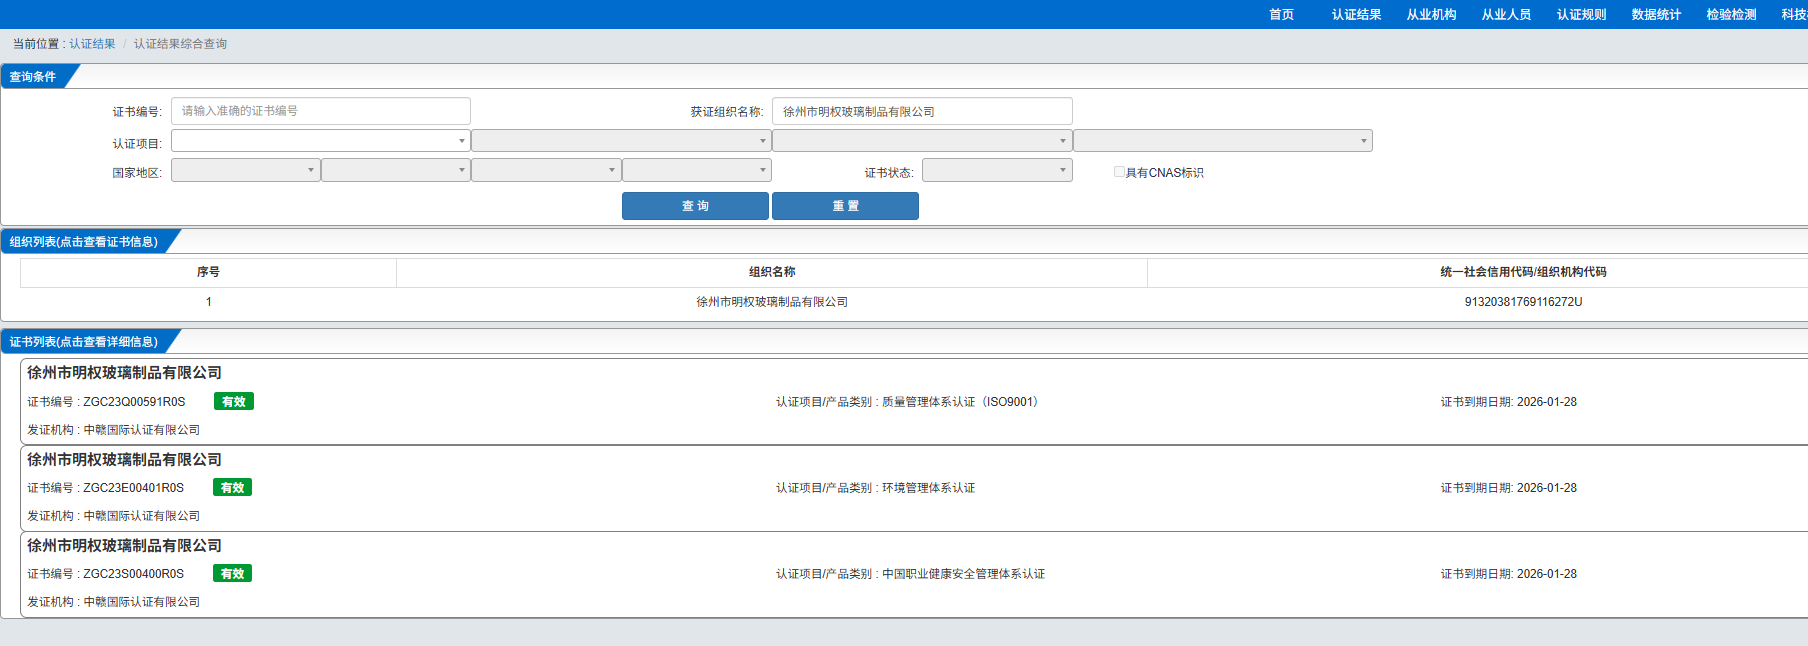Open the 证书状态 dropdown

[x=997, y=170]
